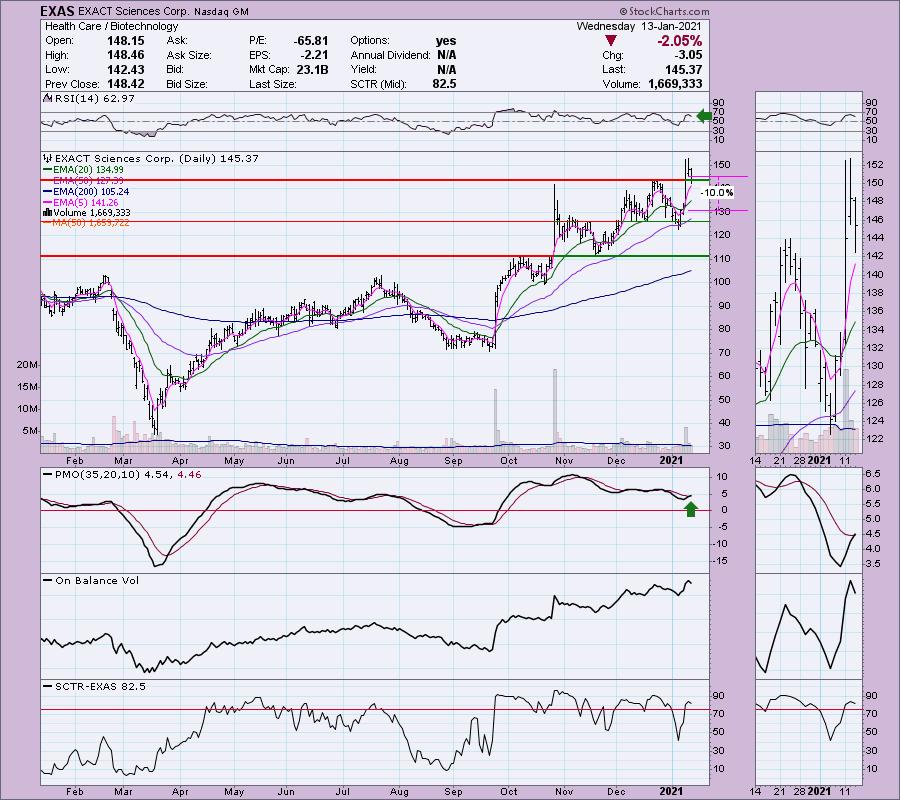Screen dimensions: 900x800
Task: Select the date Wednesday 13-Jan-2021
Action: pos(638,26)
